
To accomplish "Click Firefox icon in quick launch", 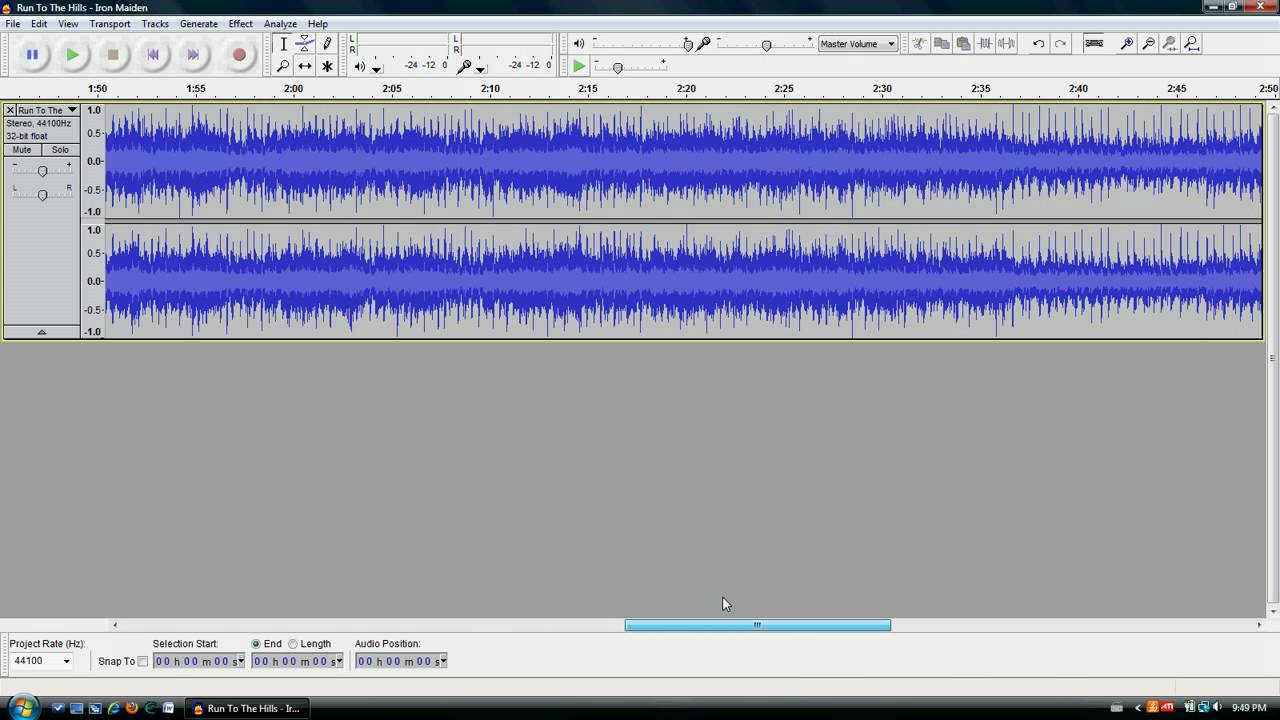I will coord(131,708).
